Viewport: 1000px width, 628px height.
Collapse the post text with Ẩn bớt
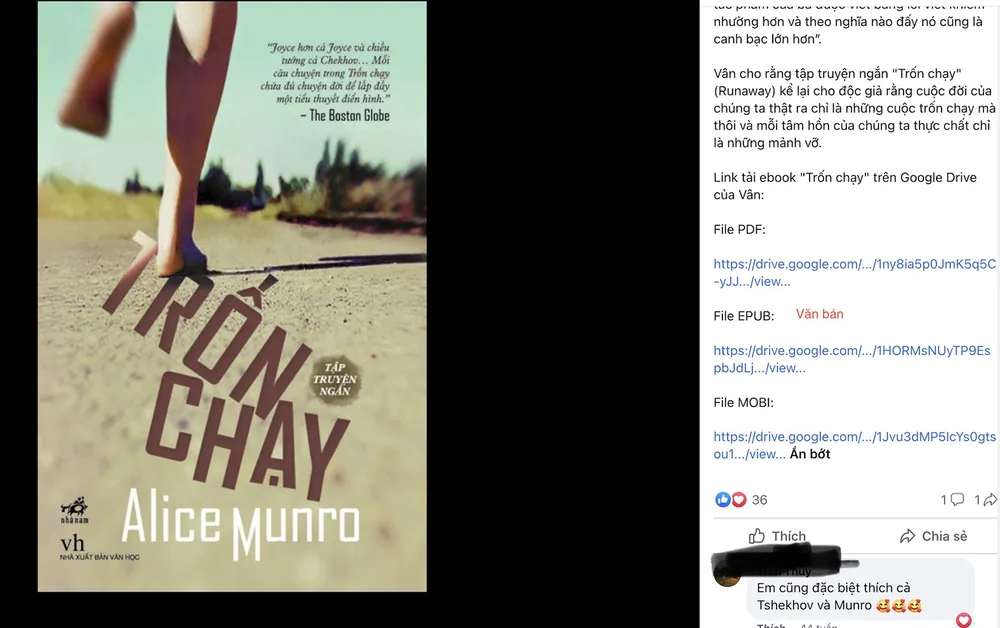(810, 454)
